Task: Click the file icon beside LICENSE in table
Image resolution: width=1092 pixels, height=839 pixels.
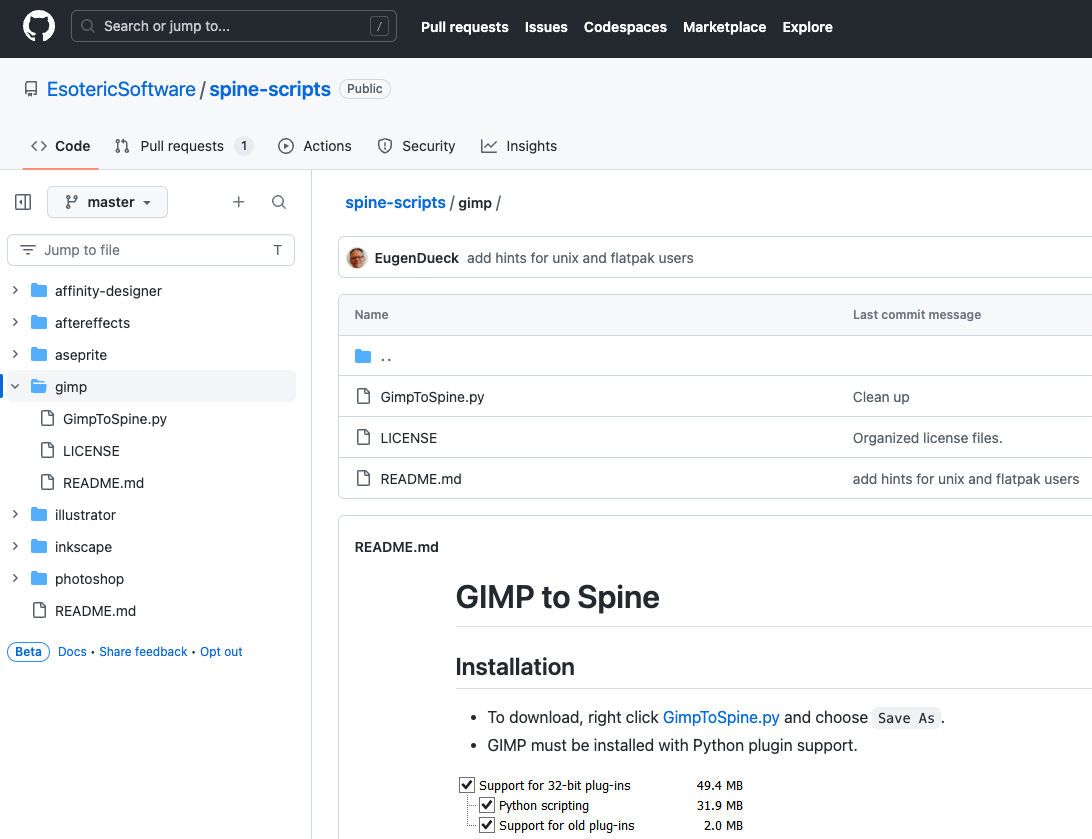Action: (x=363, y=437)
